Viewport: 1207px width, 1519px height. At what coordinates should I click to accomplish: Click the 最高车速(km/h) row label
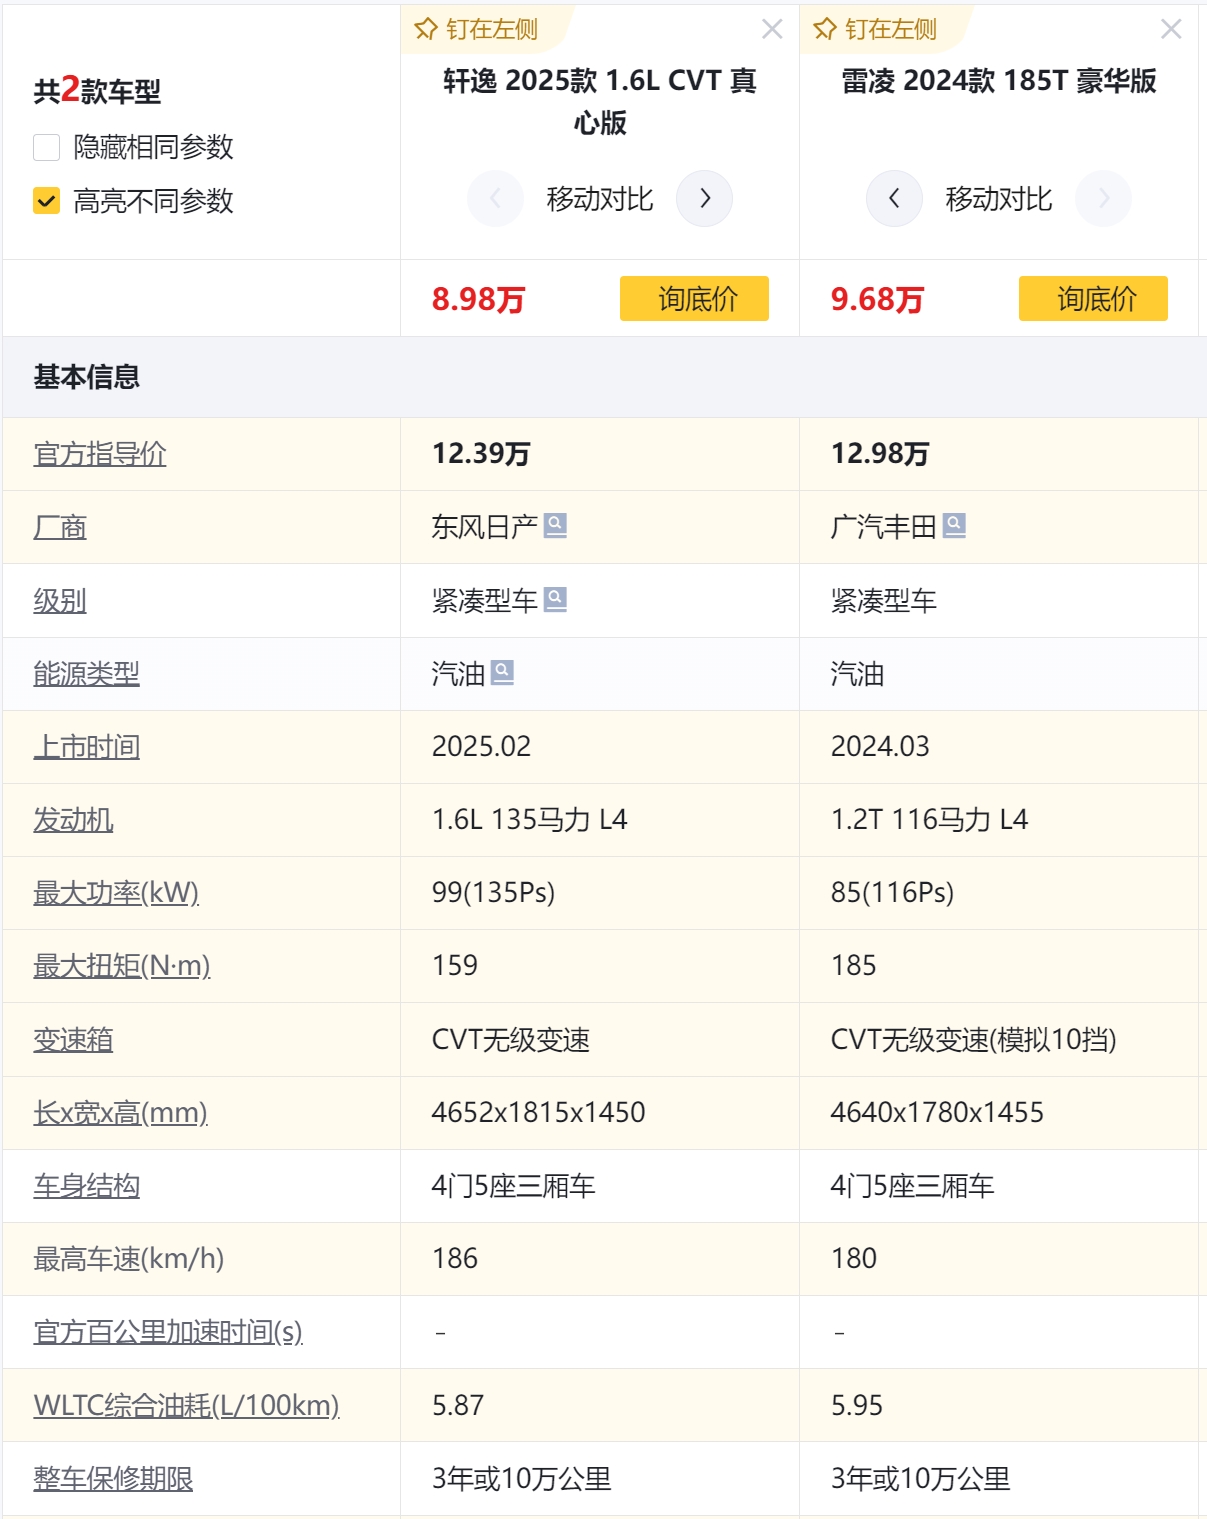tap(129, 1259)
